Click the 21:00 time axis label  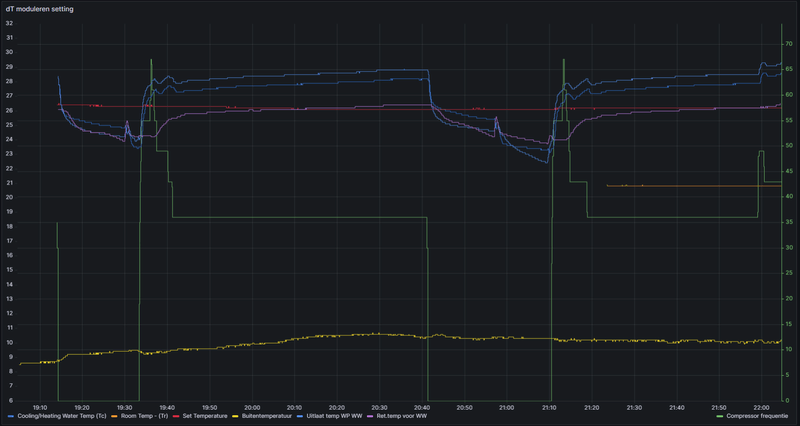[506, 408]
